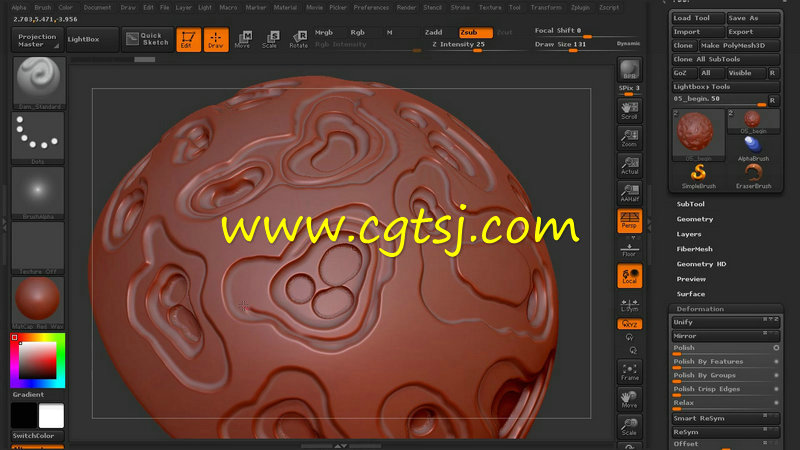Expand the Preview section
The height and width of the screenshot is (450, 800).
coord(691,279)
